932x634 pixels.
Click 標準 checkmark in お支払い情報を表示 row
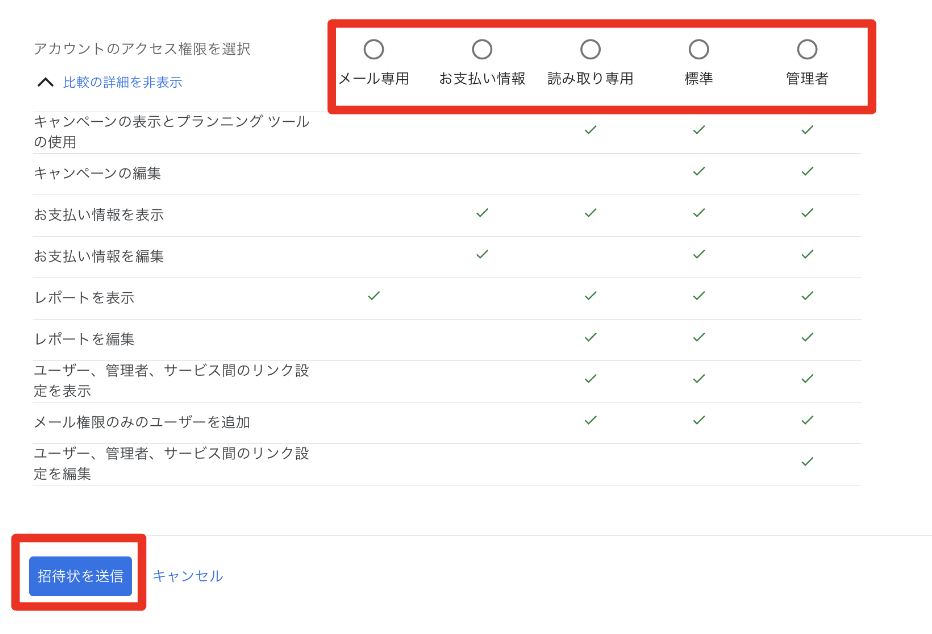point(699,212)
